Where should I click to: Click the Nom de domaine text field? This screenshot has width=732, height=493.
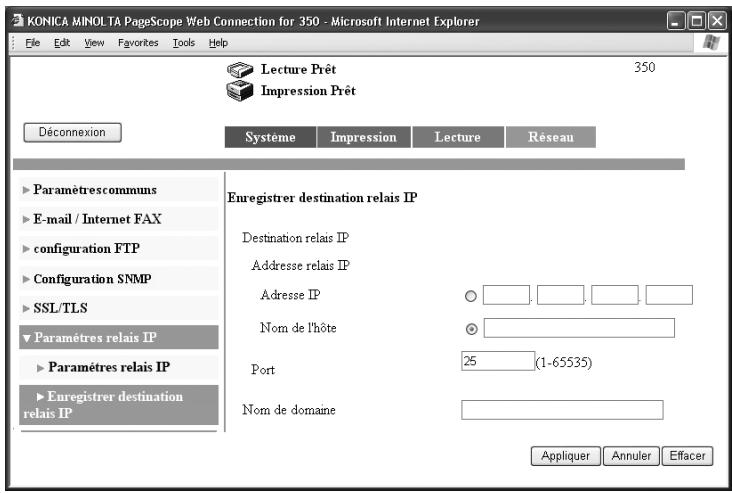[x=562, y=410]
